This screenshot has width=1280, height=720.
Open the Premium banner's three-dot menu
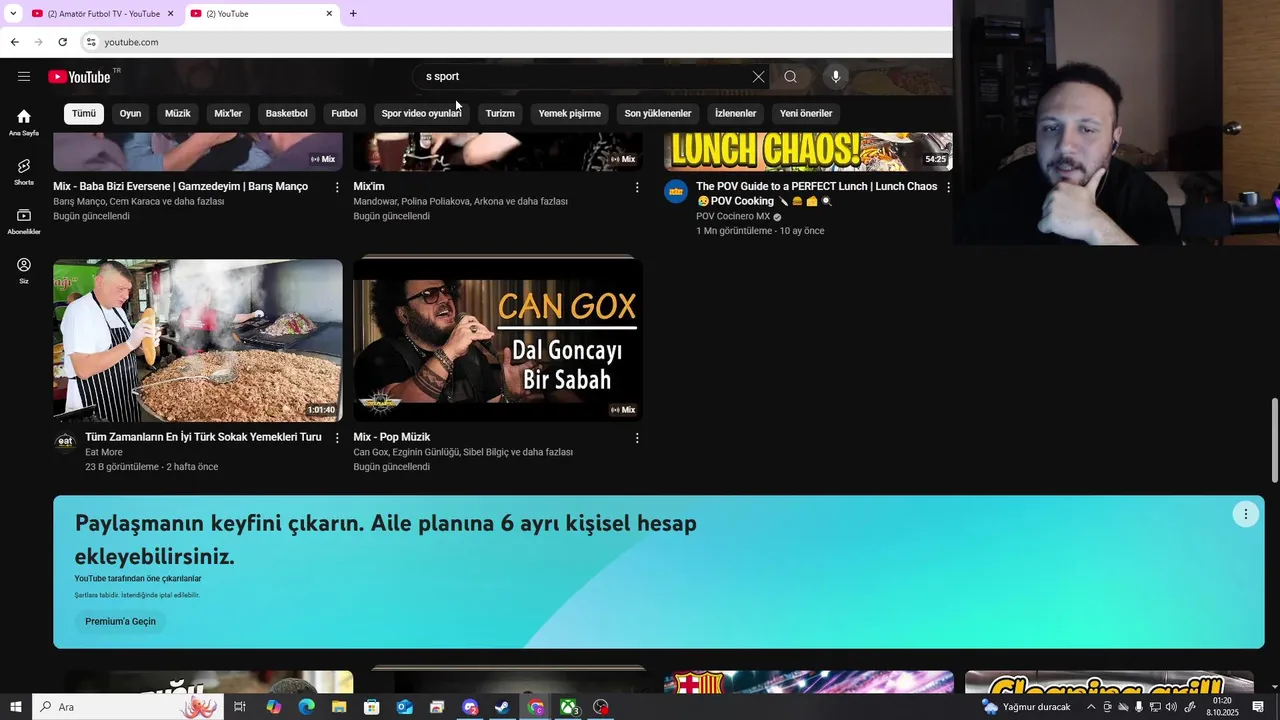[x=1245, y=514]
